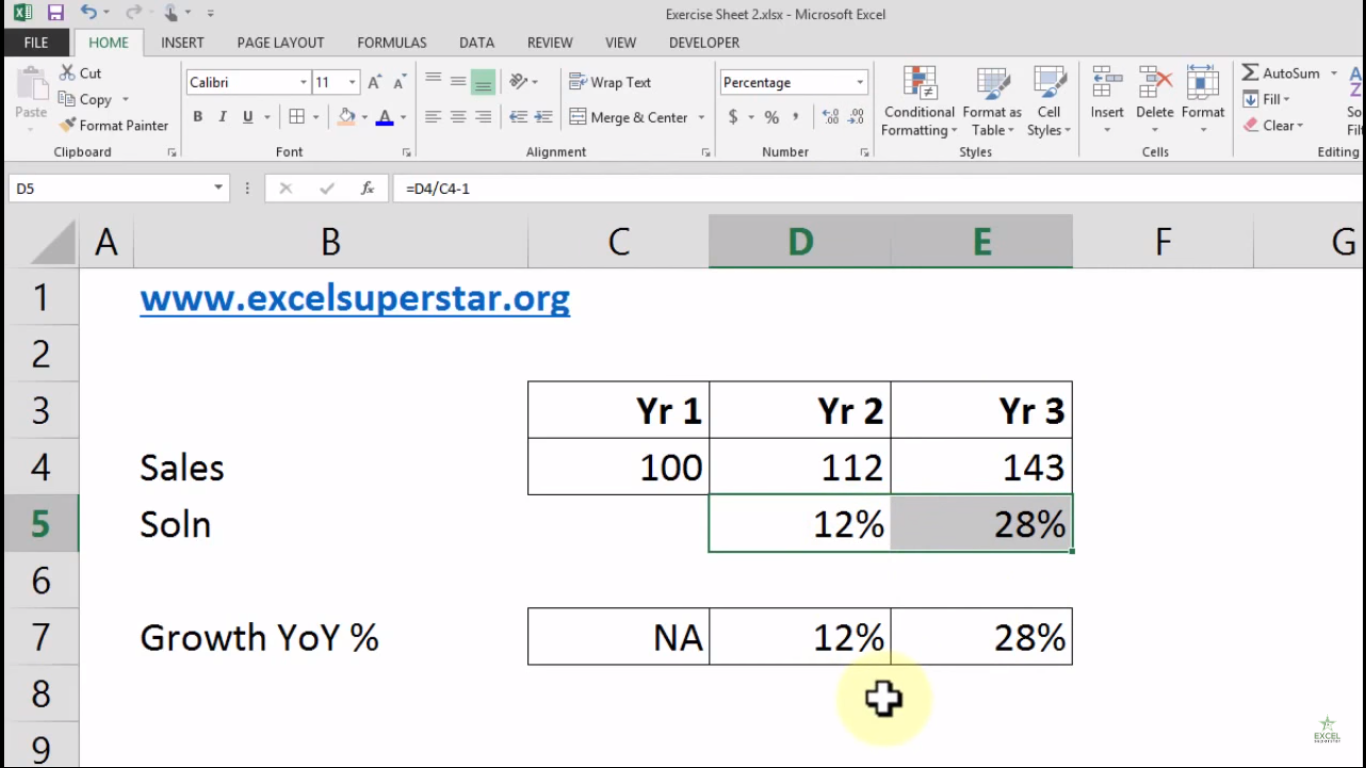1366x768 pixels.
Task: Expand the Fill Color dropdown arrow
Action: pos(364,117)
